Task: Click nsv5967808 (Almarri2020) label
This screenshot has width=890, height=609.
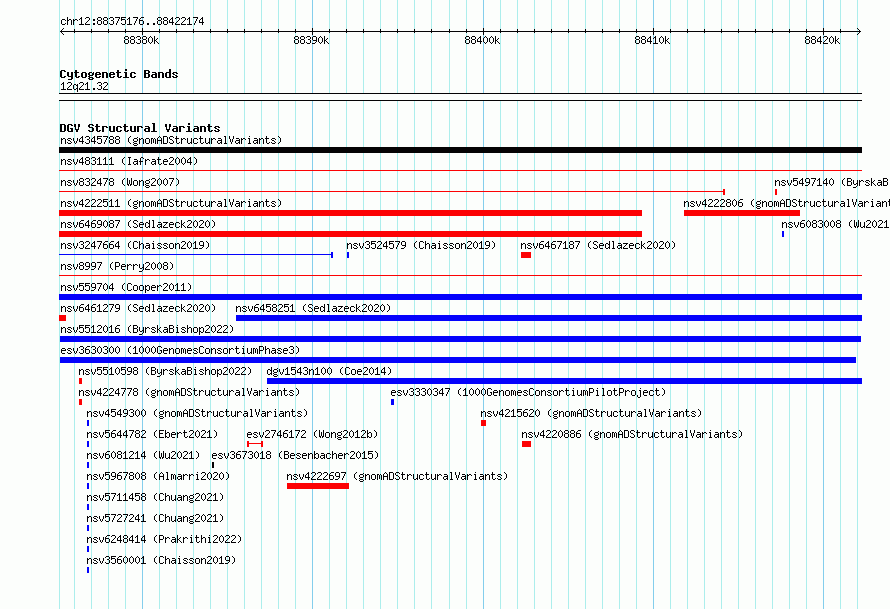Action: [x=158, y=476]
